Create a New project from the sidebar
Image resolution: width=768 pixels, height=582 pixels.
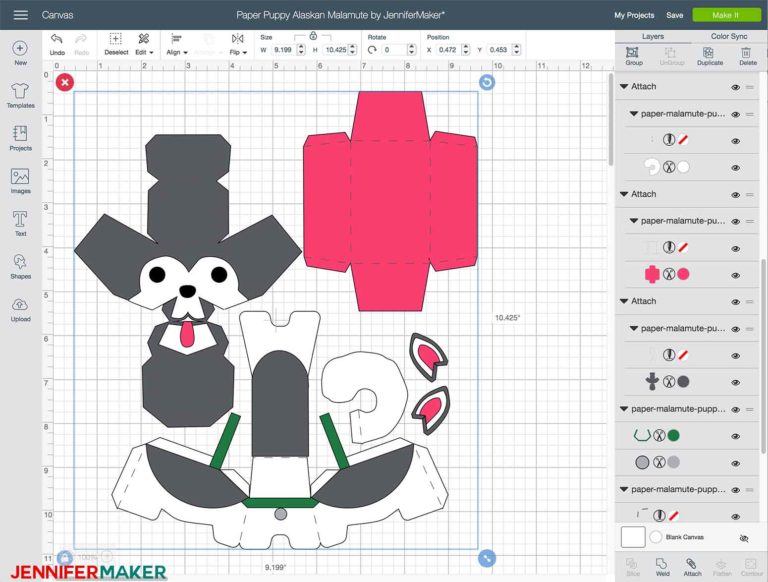pyautogui.click(x=20, y=52)
